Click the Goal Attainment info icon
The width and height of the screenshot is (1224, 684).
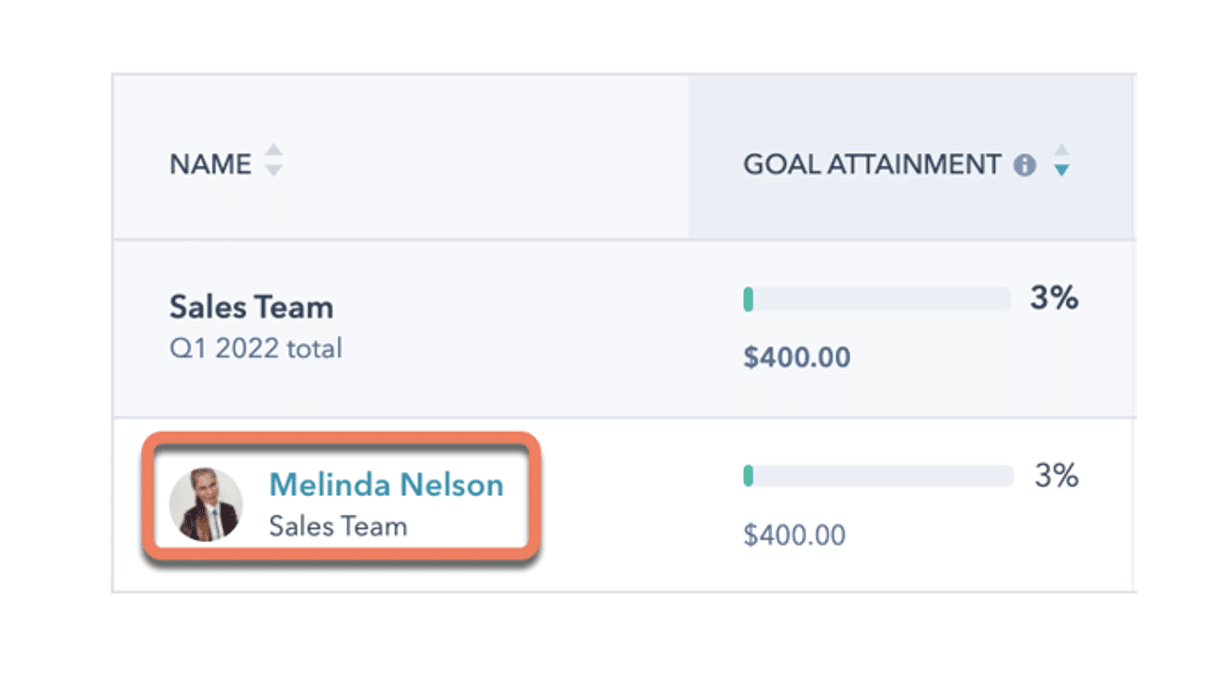[x=1025, y=165]
